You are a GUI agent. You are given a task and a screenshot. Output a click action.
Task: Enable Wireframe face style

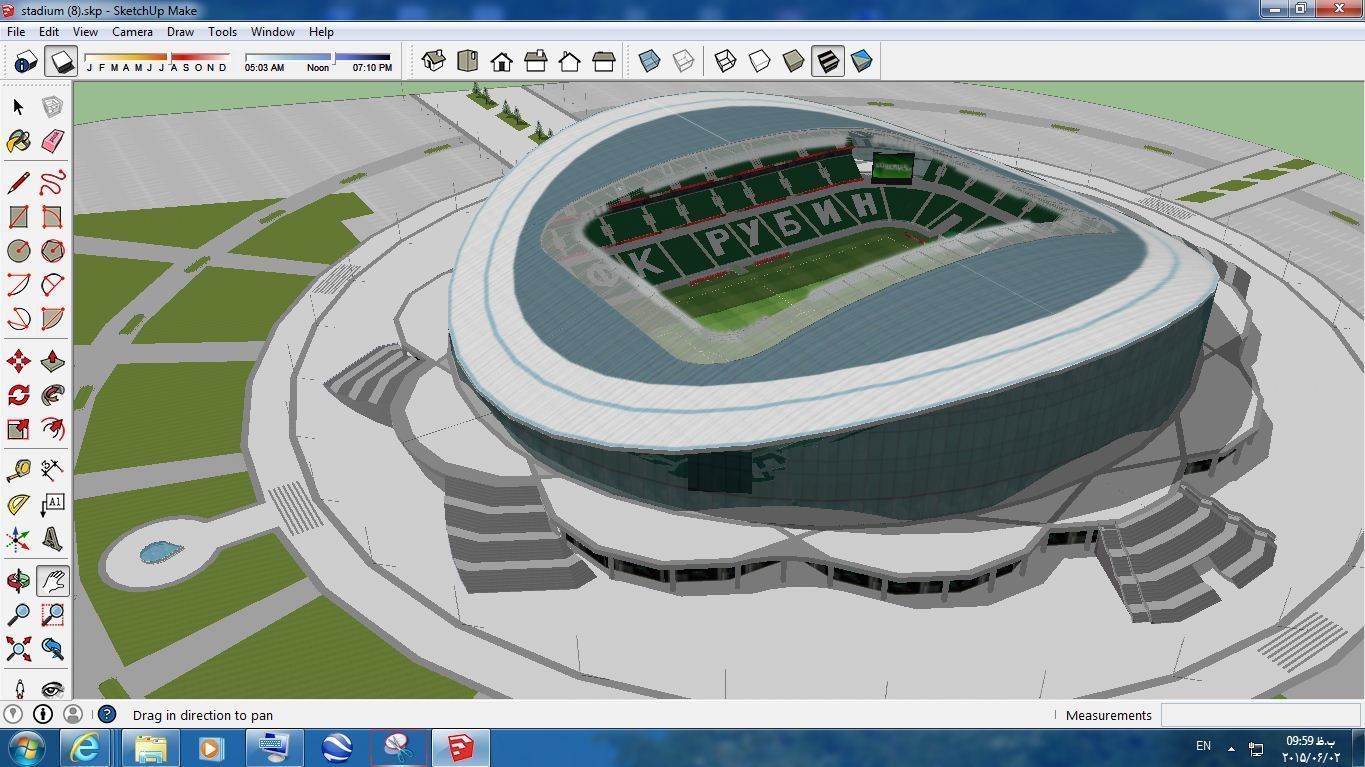[725, 61]
